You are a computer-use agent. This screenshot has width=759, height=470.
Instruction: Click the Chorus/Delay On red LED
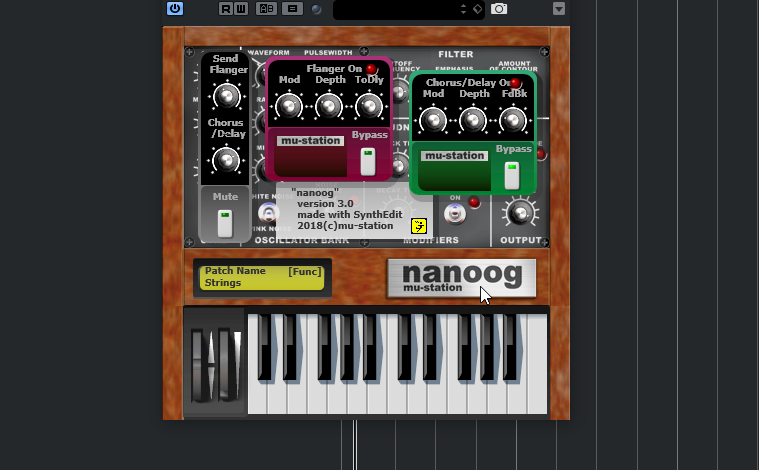tap(515, 83)
